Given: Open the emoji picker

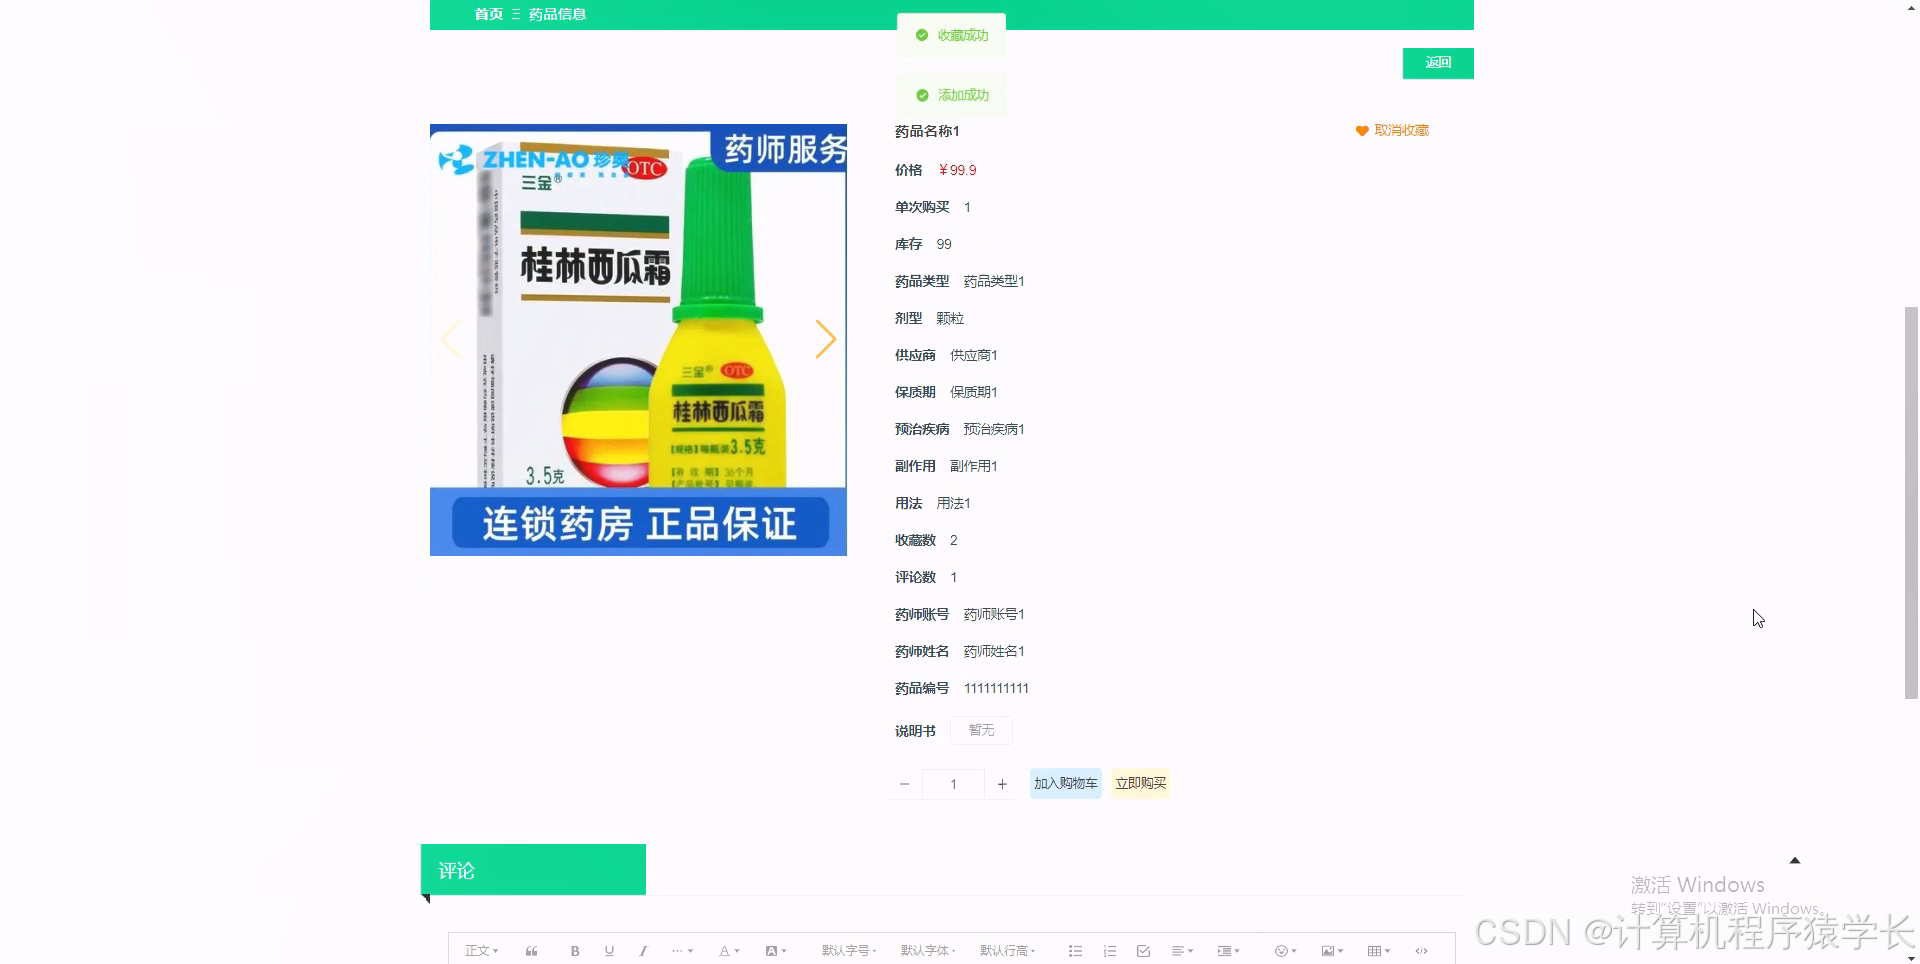Looking at the screenshot, I should pyautogui.click(x=1286, y=951).
